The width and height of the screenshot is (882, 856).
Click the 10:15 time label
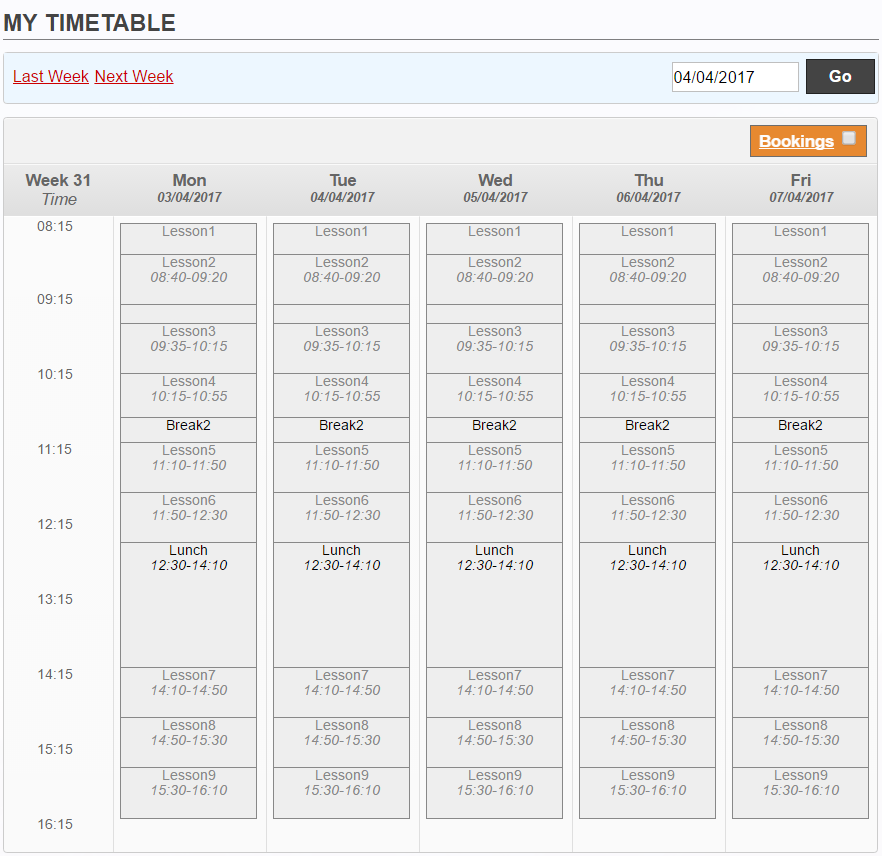55,374
